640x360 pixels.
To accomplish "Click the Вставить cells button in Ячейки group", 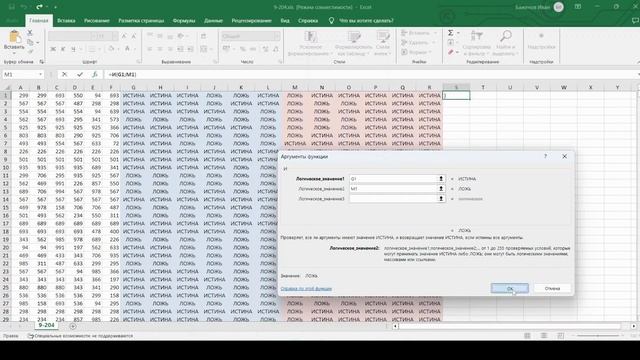I will click(x=418, y=33).
